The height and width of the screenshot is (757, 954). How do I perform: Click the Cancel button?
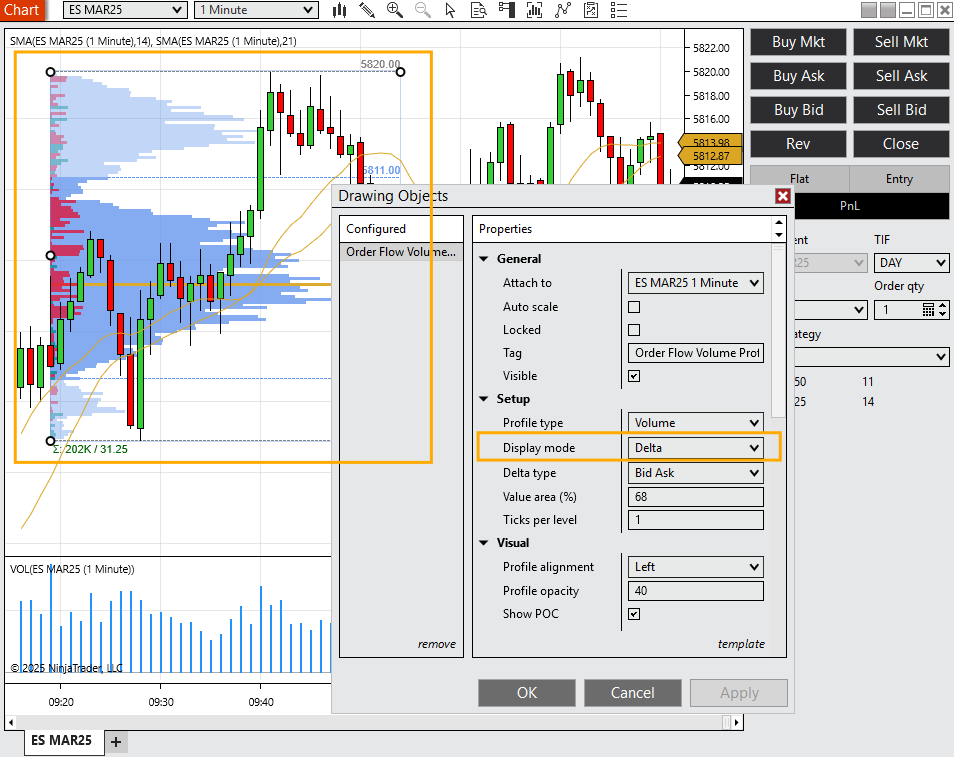tap(633, 693)
